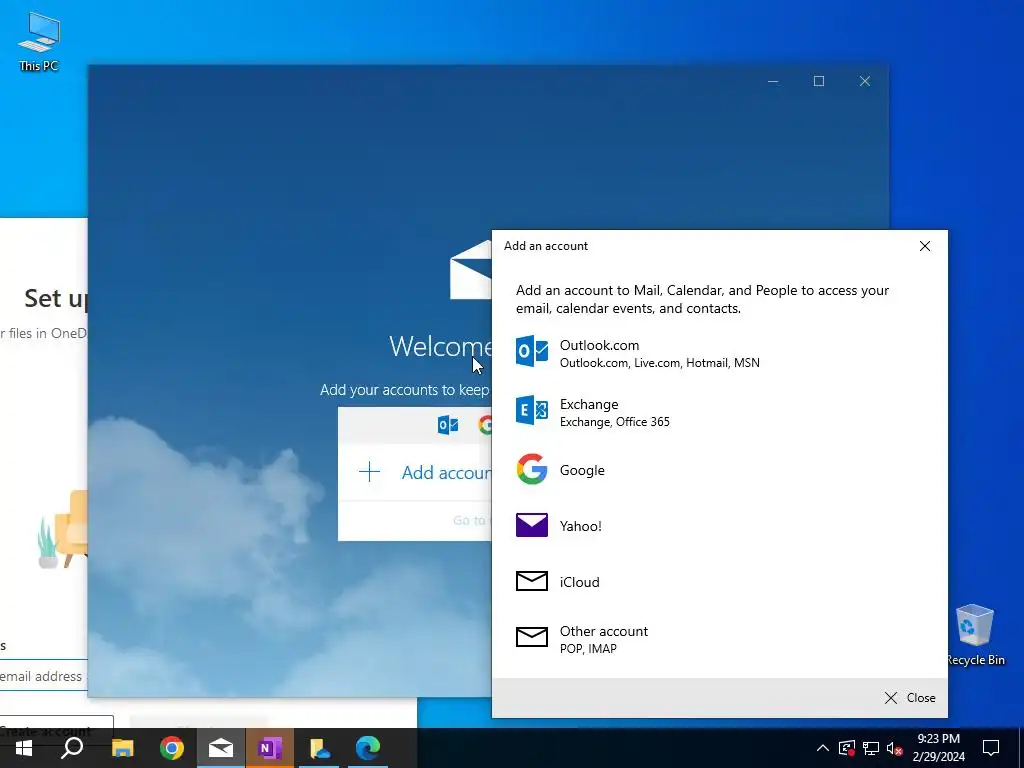Open OneDrive setup from taskbar
This screenshot has width=1024, height=768.
click(319, 748)
